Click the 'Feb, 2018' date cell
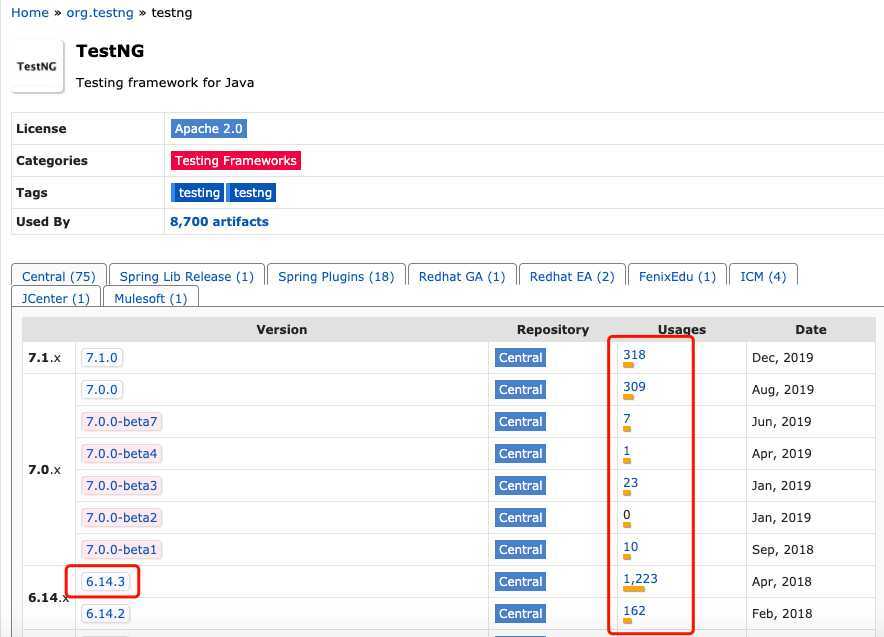The width and height of the screenshot is (884, 637). [782, 613]
